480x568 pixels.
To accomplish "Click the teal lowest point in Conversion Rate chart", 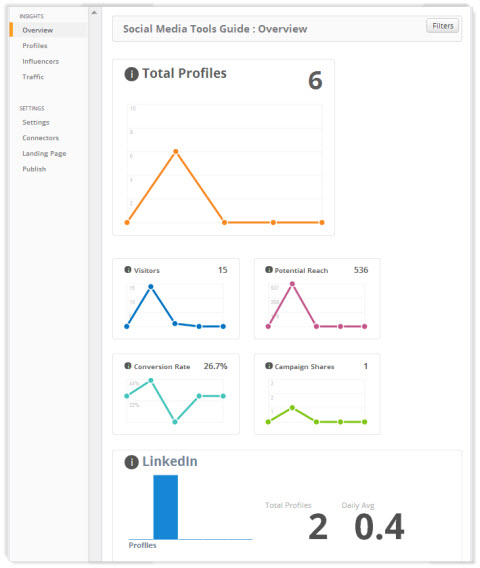I will point(175,422).
